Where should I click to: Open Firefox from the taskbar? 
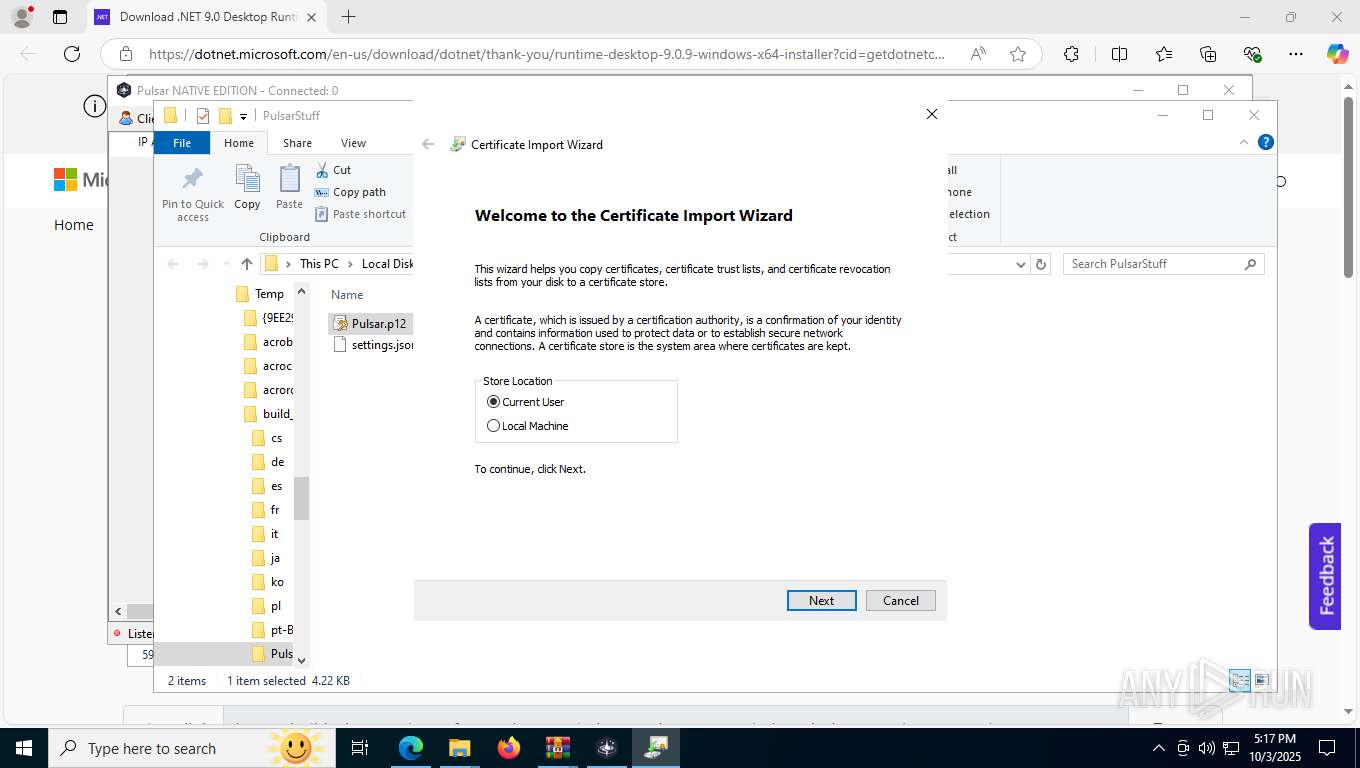(509, 748)
